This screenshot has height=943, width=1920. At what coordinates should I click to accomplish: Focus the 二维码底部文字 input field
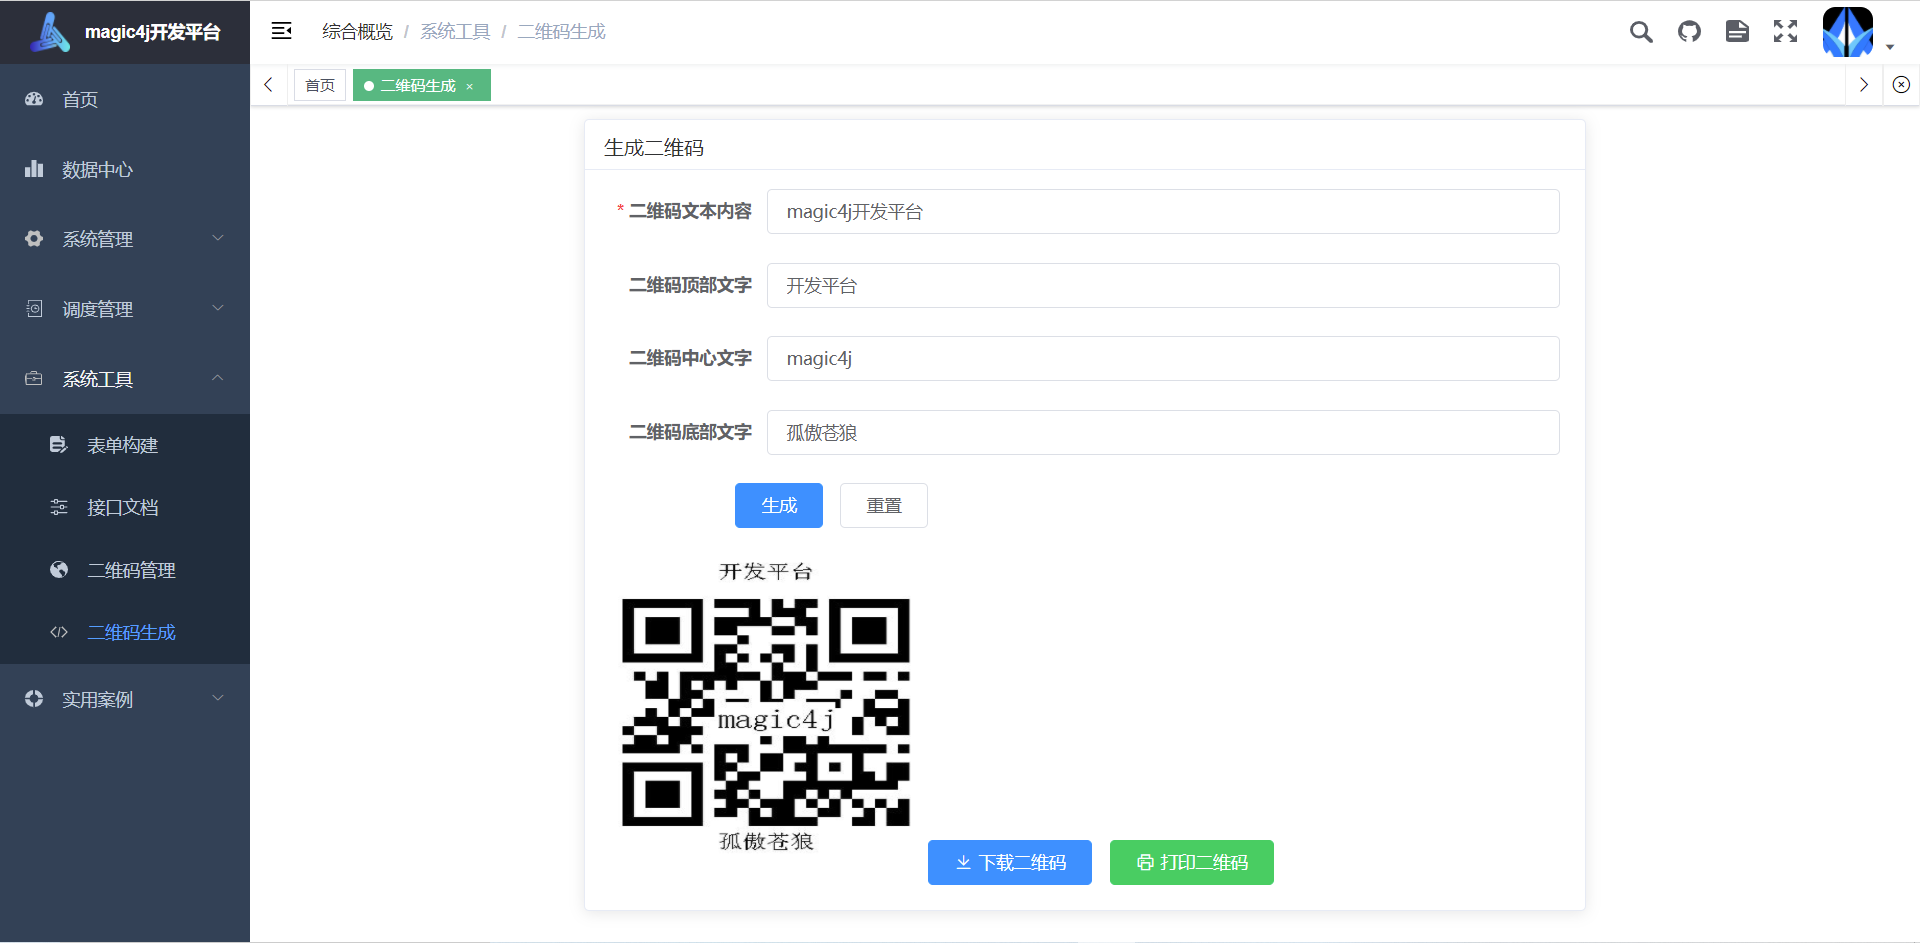pyautogui.click(x=1163, y=433)
